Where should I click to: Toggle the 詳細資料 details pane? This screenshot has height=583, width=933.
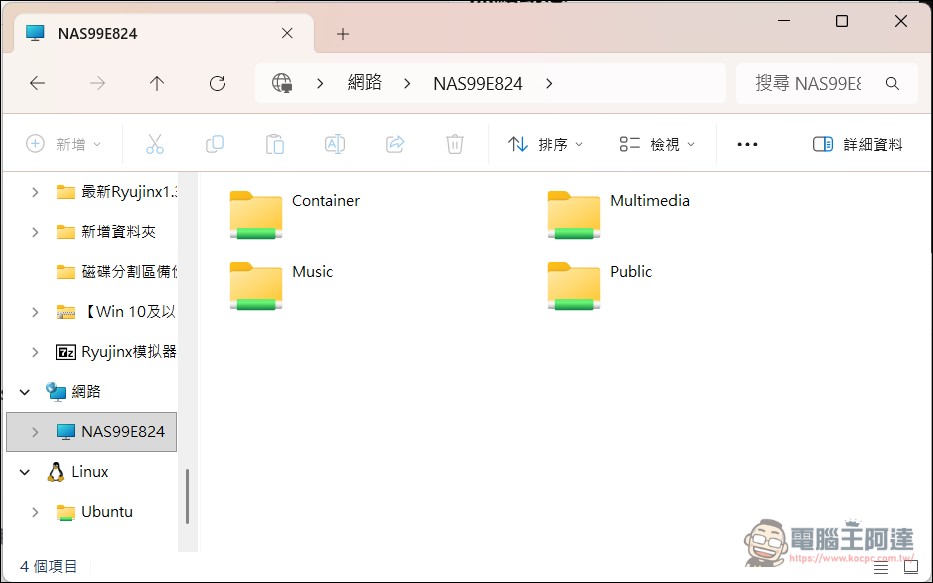coord(857,144)
